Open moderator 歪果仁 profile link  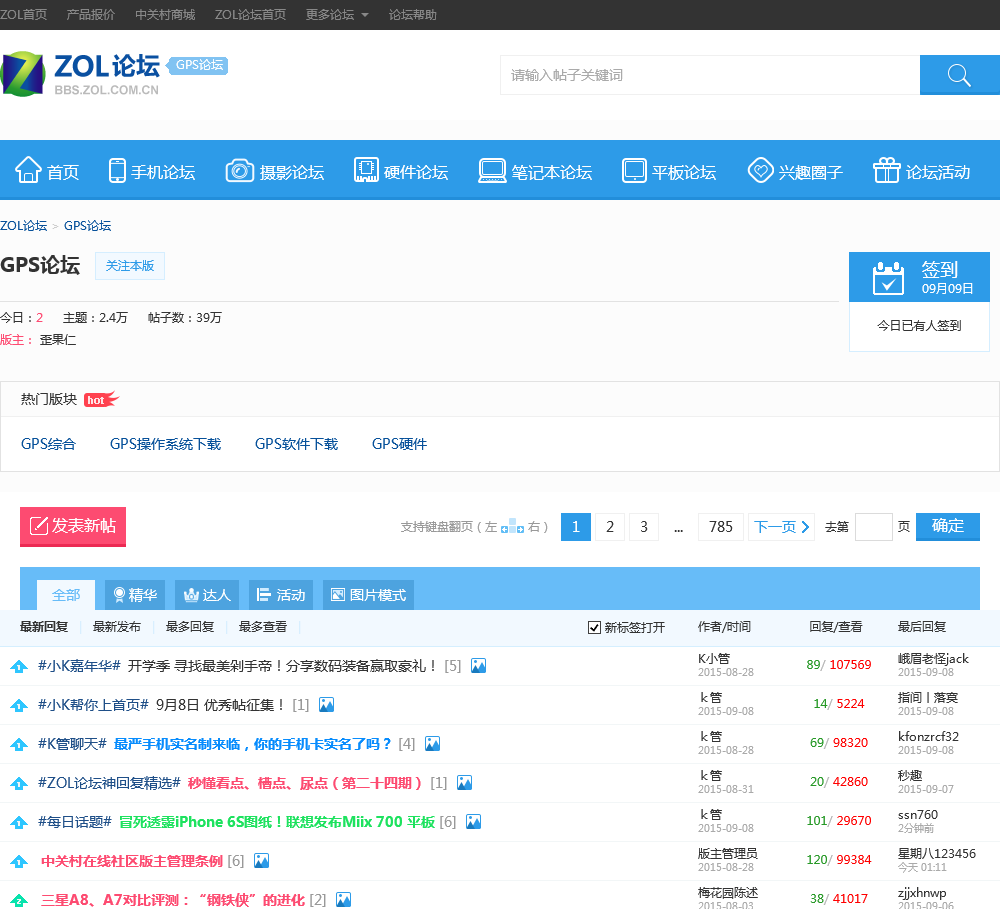[x=57, y=340]
